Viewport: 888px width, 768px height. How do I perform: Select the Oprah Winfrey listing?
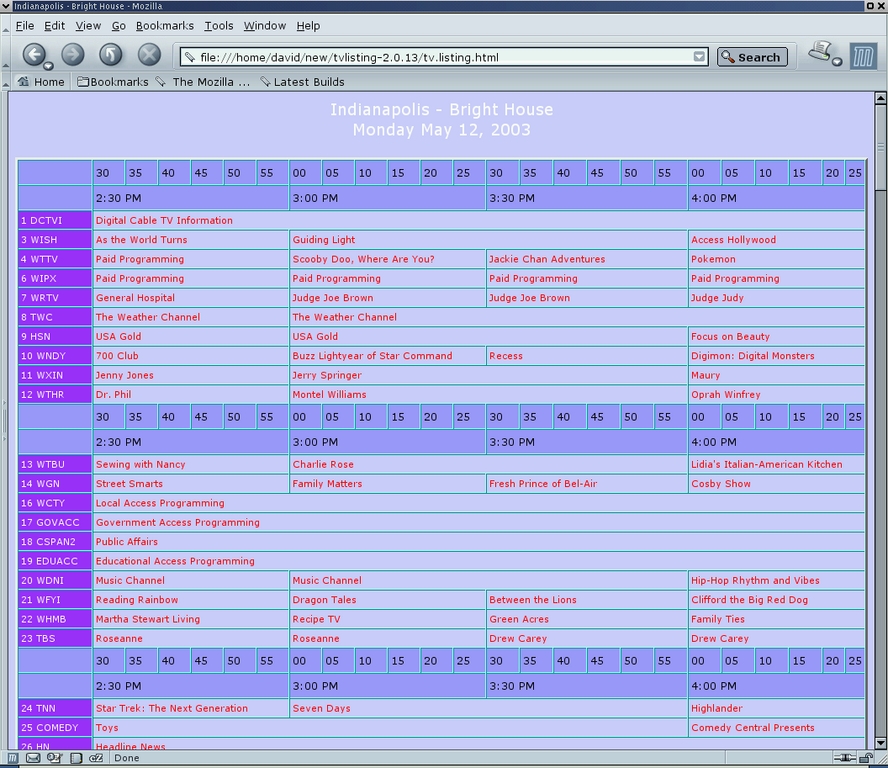[x=725, y=395]
